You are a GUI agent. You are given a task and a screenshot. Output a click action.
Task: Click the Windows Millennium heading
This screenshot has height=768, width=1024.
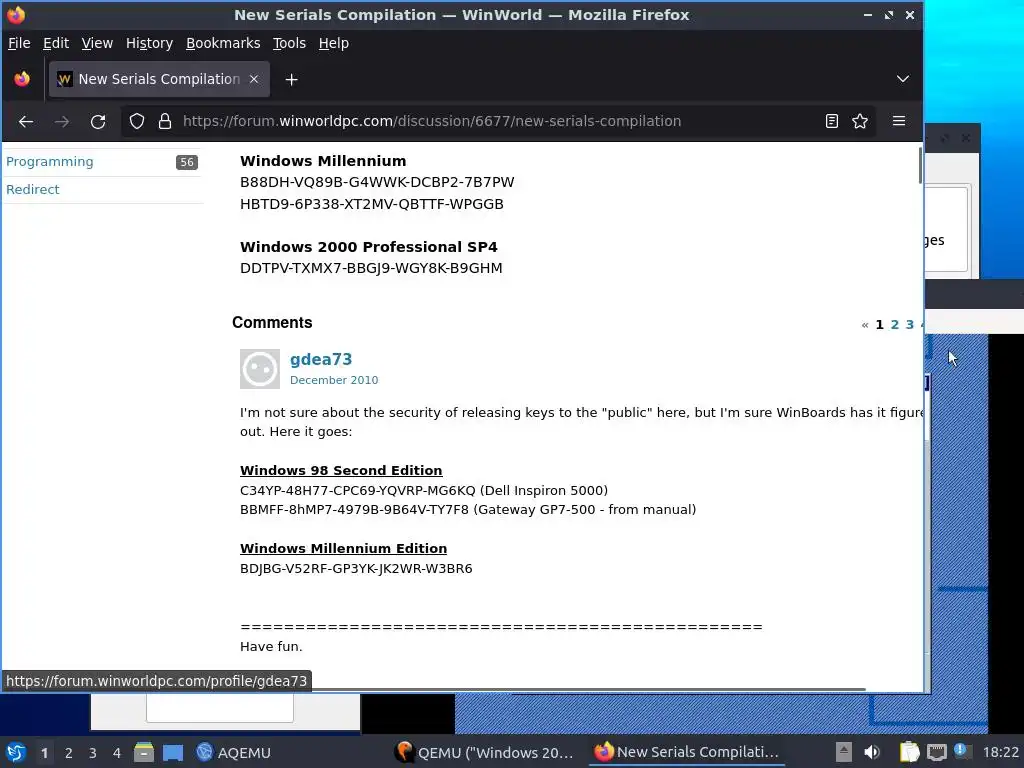point(323,161)
